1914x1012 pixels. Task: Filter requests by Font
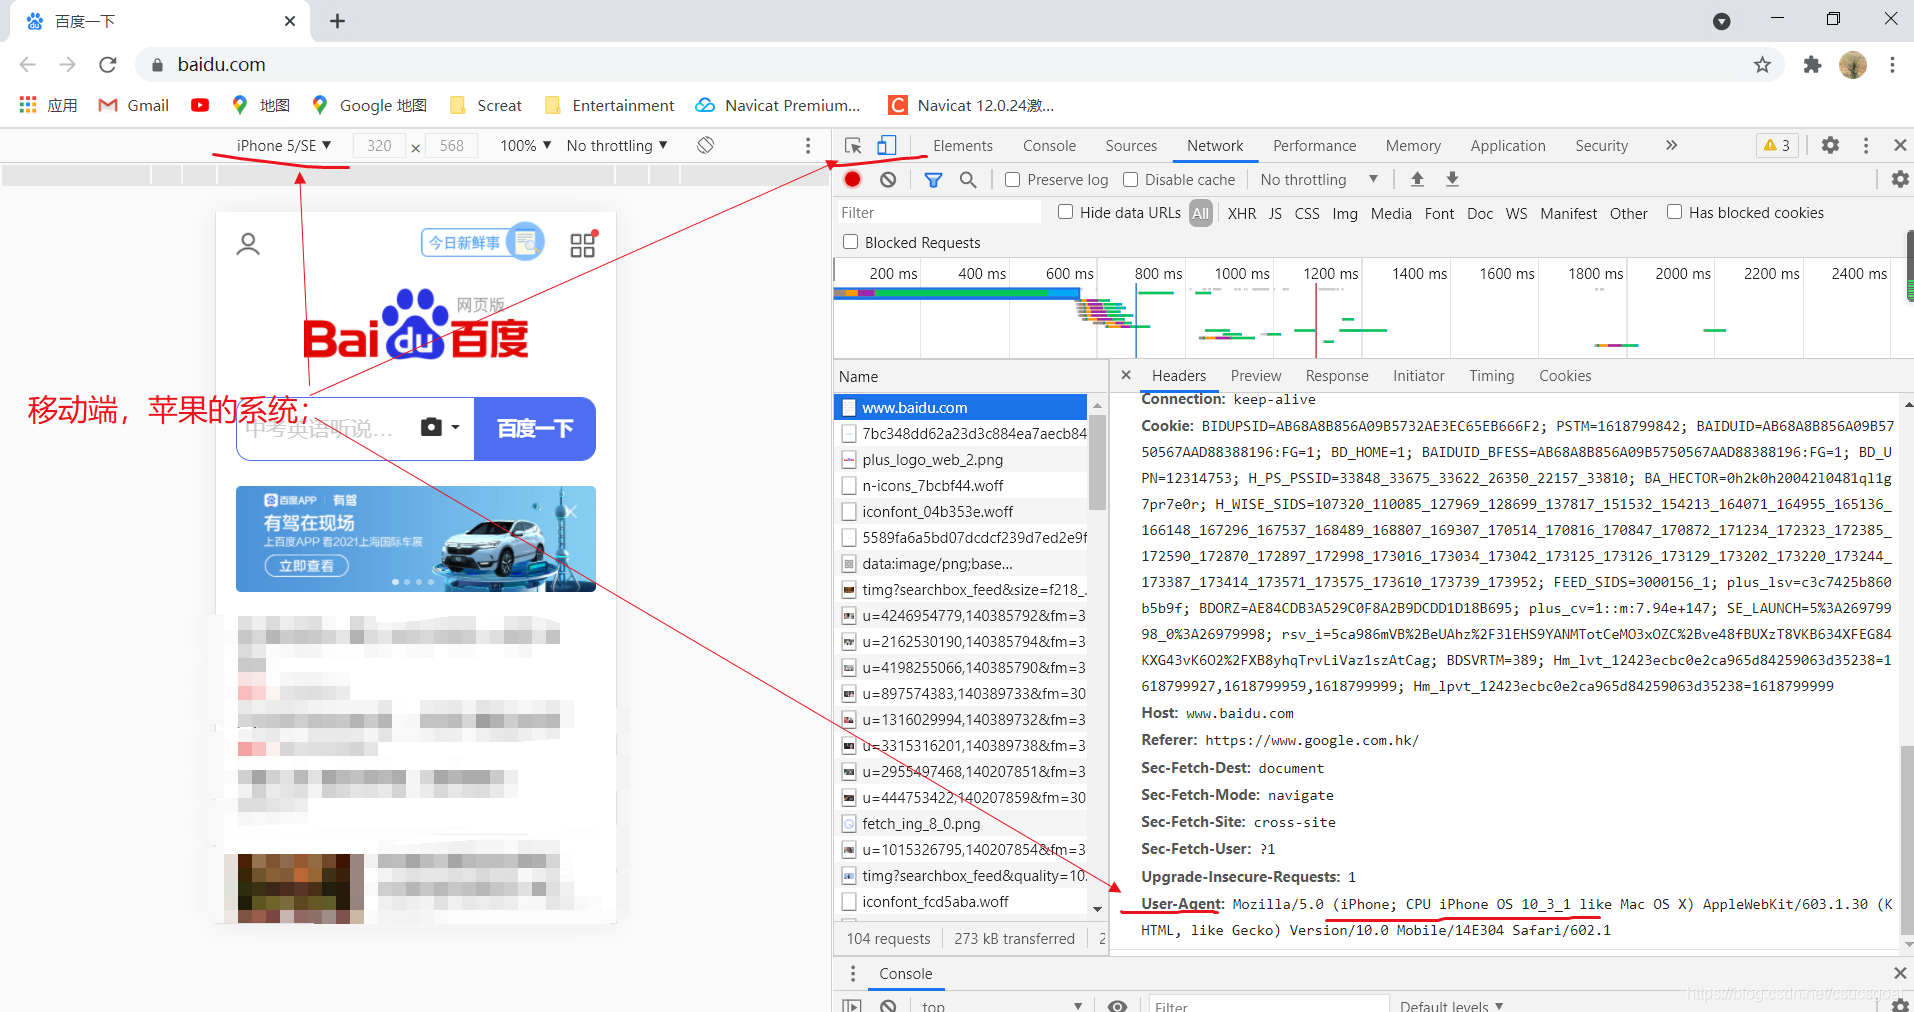coord(1439,213)
